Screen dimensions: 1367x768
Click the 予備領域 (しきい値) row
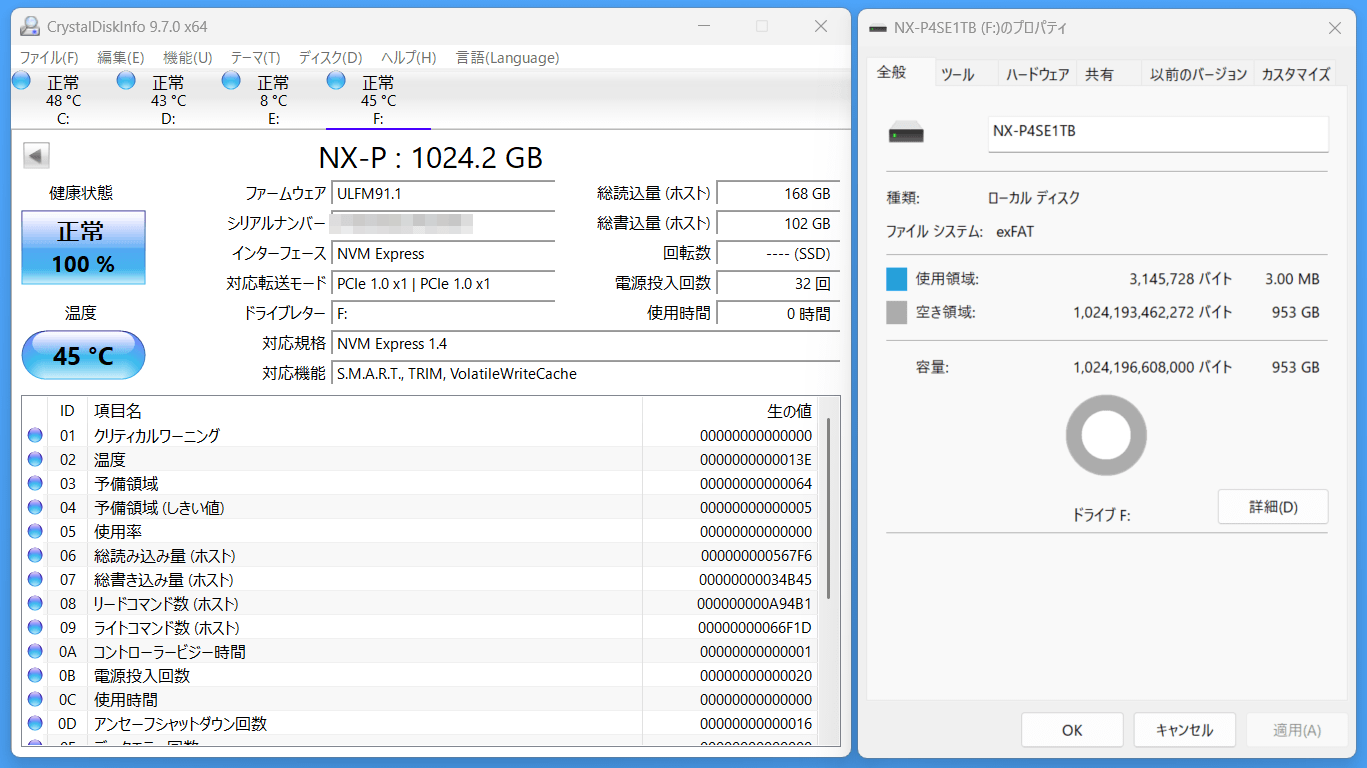(420, 507)
